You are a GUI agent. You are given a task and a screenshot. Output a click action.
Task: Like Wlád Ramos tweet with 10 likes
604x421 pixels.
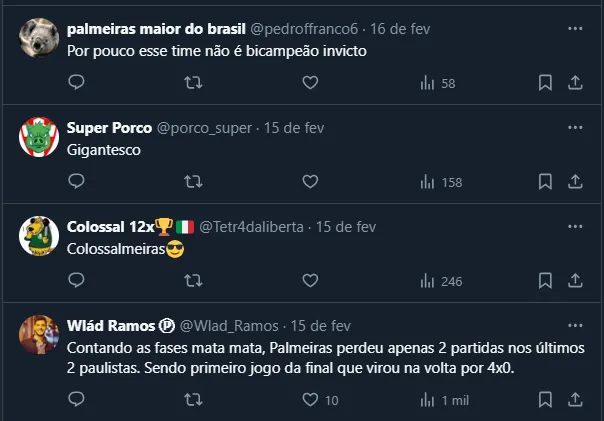310,400
